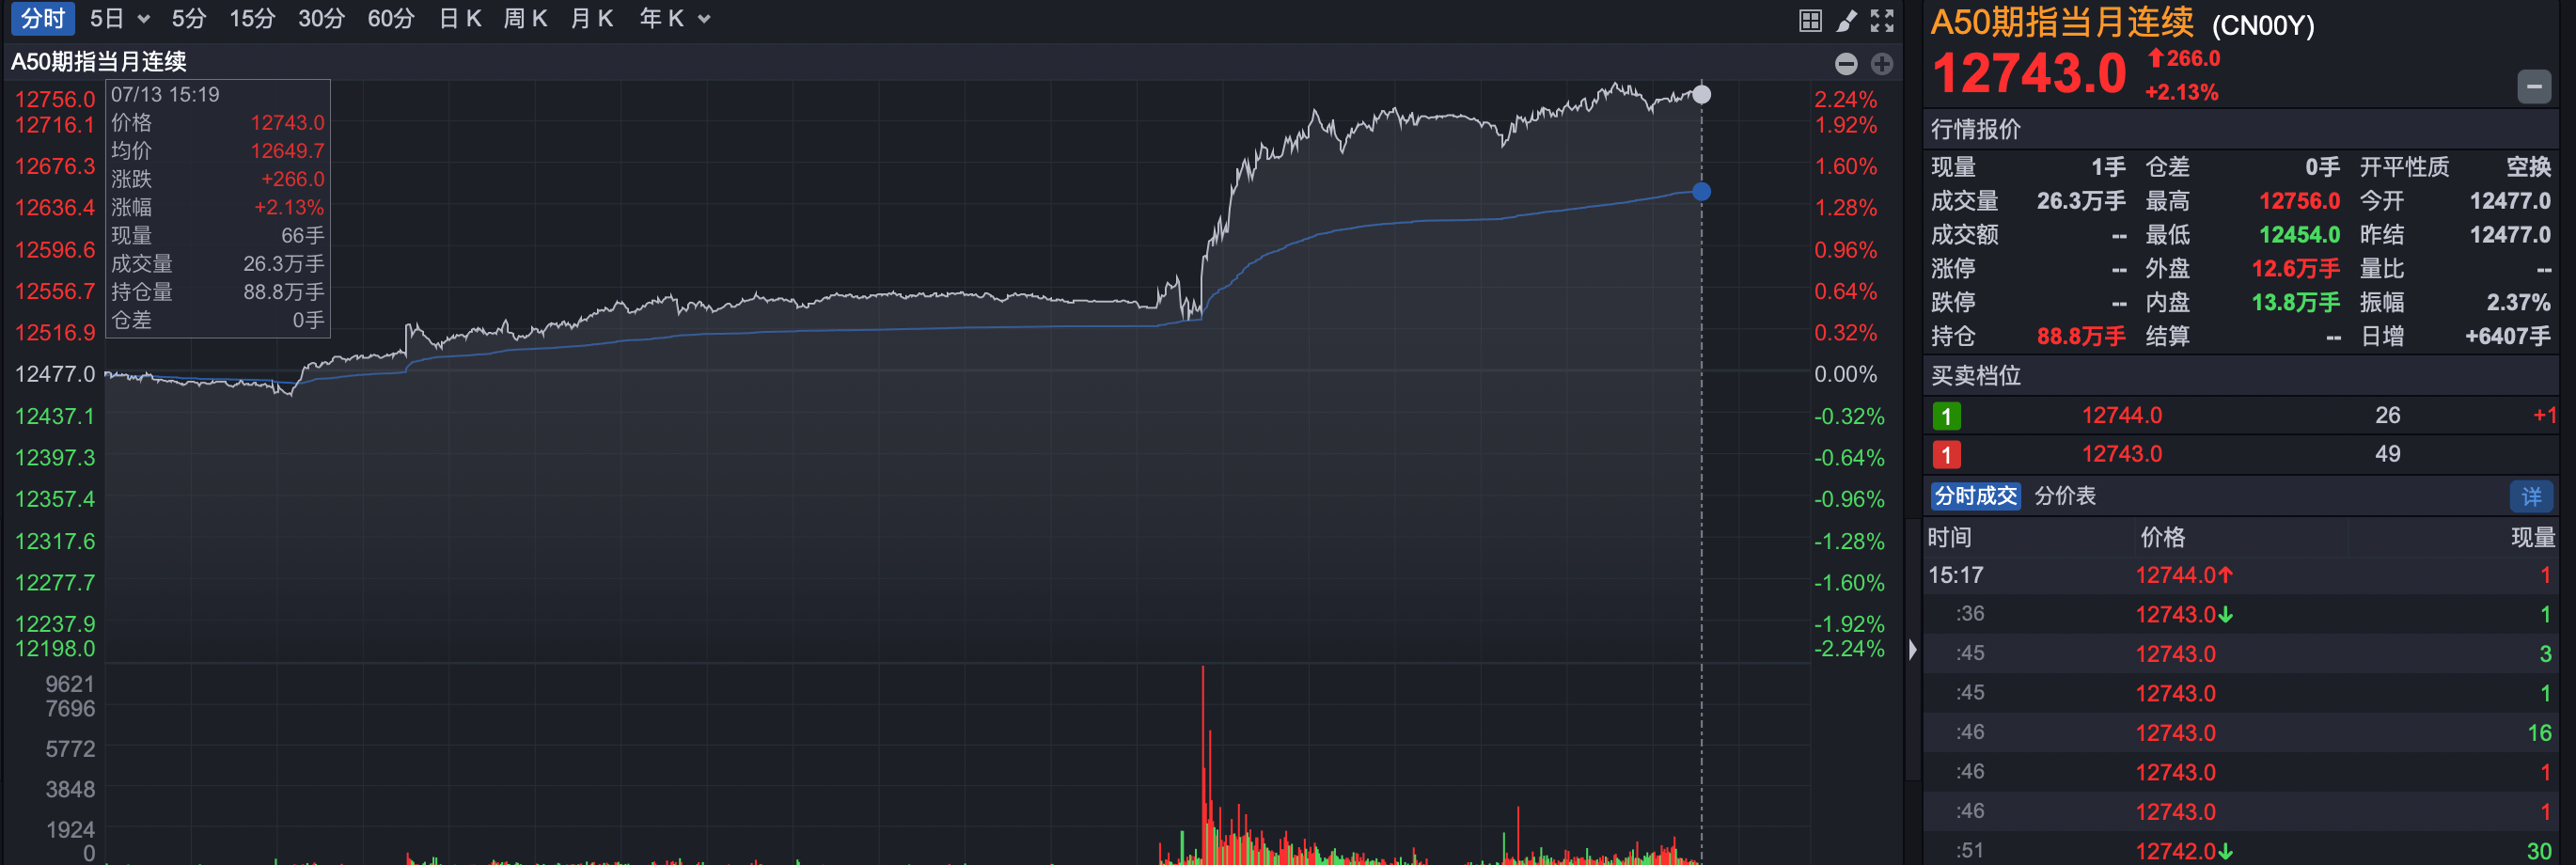2576x865 pixels.
Task: Collapse the quote header minus button
Action: click(2533, 87)
